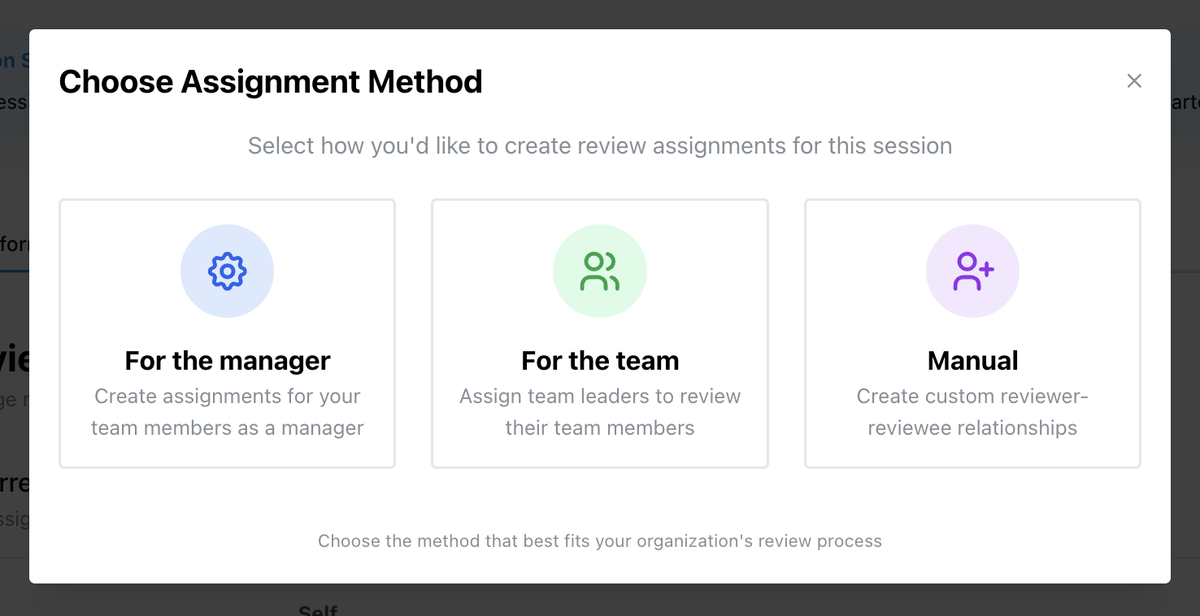The height and width of the screenshot is (616, 1200).
Task: Click the add-person icon for Manual
Action: coord(973,271)
